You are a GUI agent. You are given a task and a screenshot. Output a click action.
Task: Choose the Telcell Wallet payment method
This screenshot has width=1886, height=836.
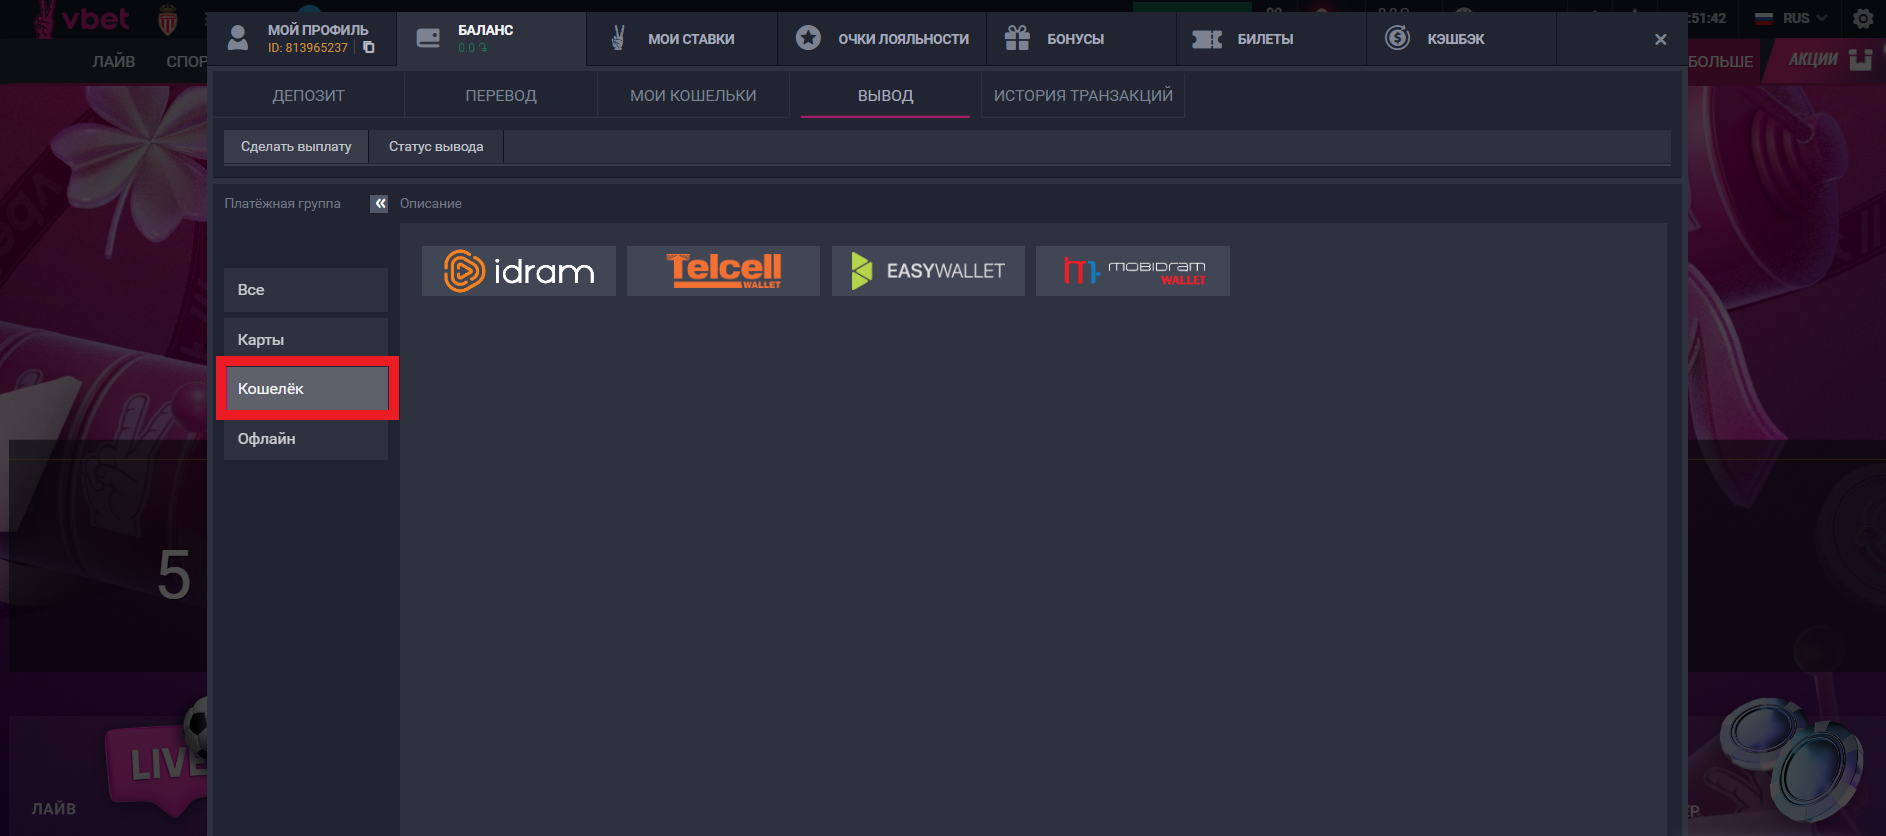pyautogui.click(x=723, y=271)
